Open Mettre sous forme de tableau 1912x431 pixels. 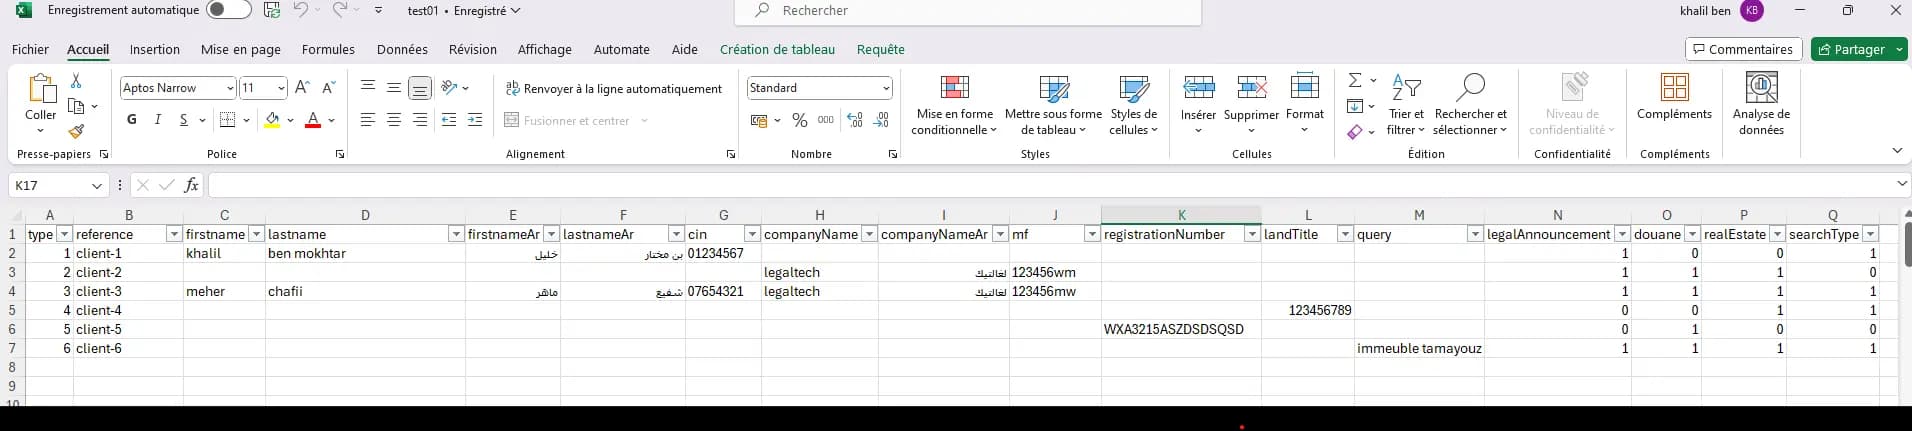pyautogui.click(x=1053, y=104)
